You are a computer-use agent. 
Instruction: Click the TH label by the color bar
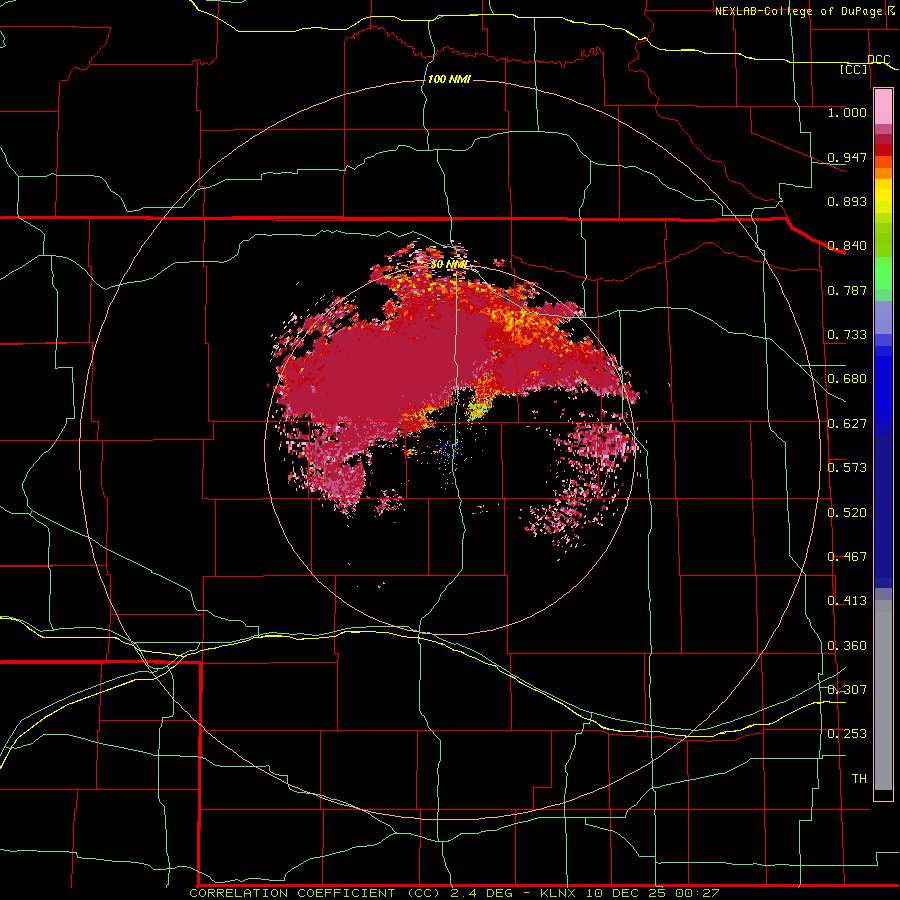(x=859, y=779)
